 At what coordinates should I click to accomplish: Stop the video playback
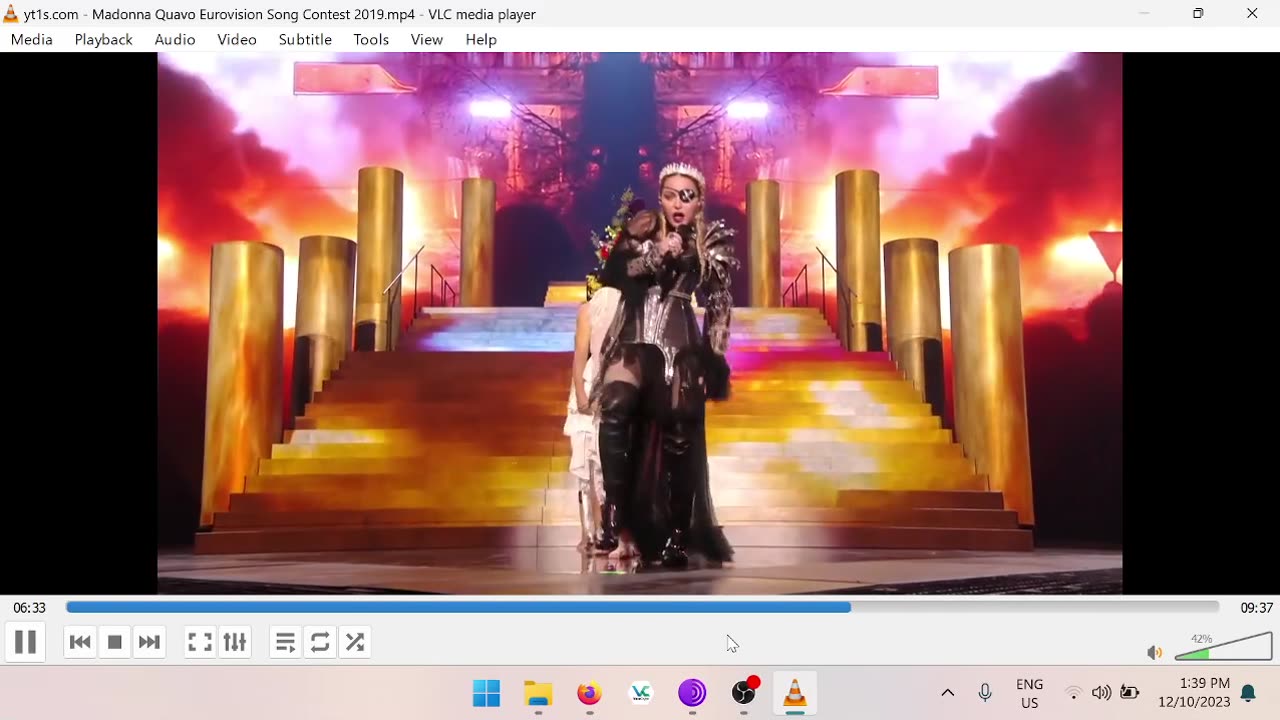(115, 642)
